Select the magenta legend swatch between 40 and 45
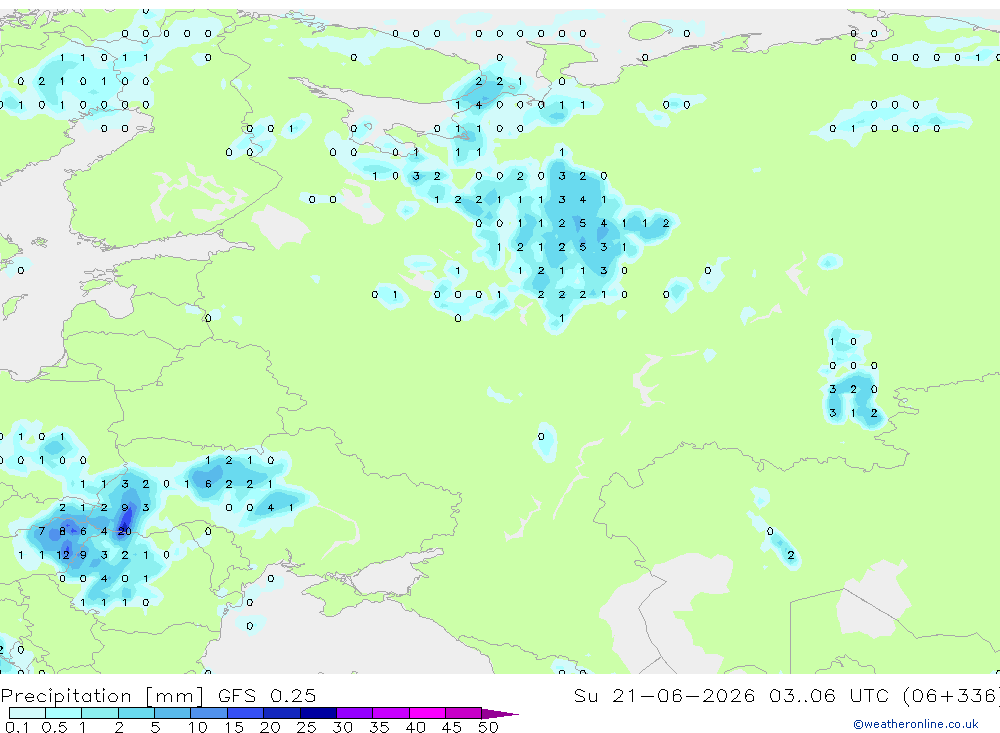Screen dimensions: 1000x733 coord(427,713)
